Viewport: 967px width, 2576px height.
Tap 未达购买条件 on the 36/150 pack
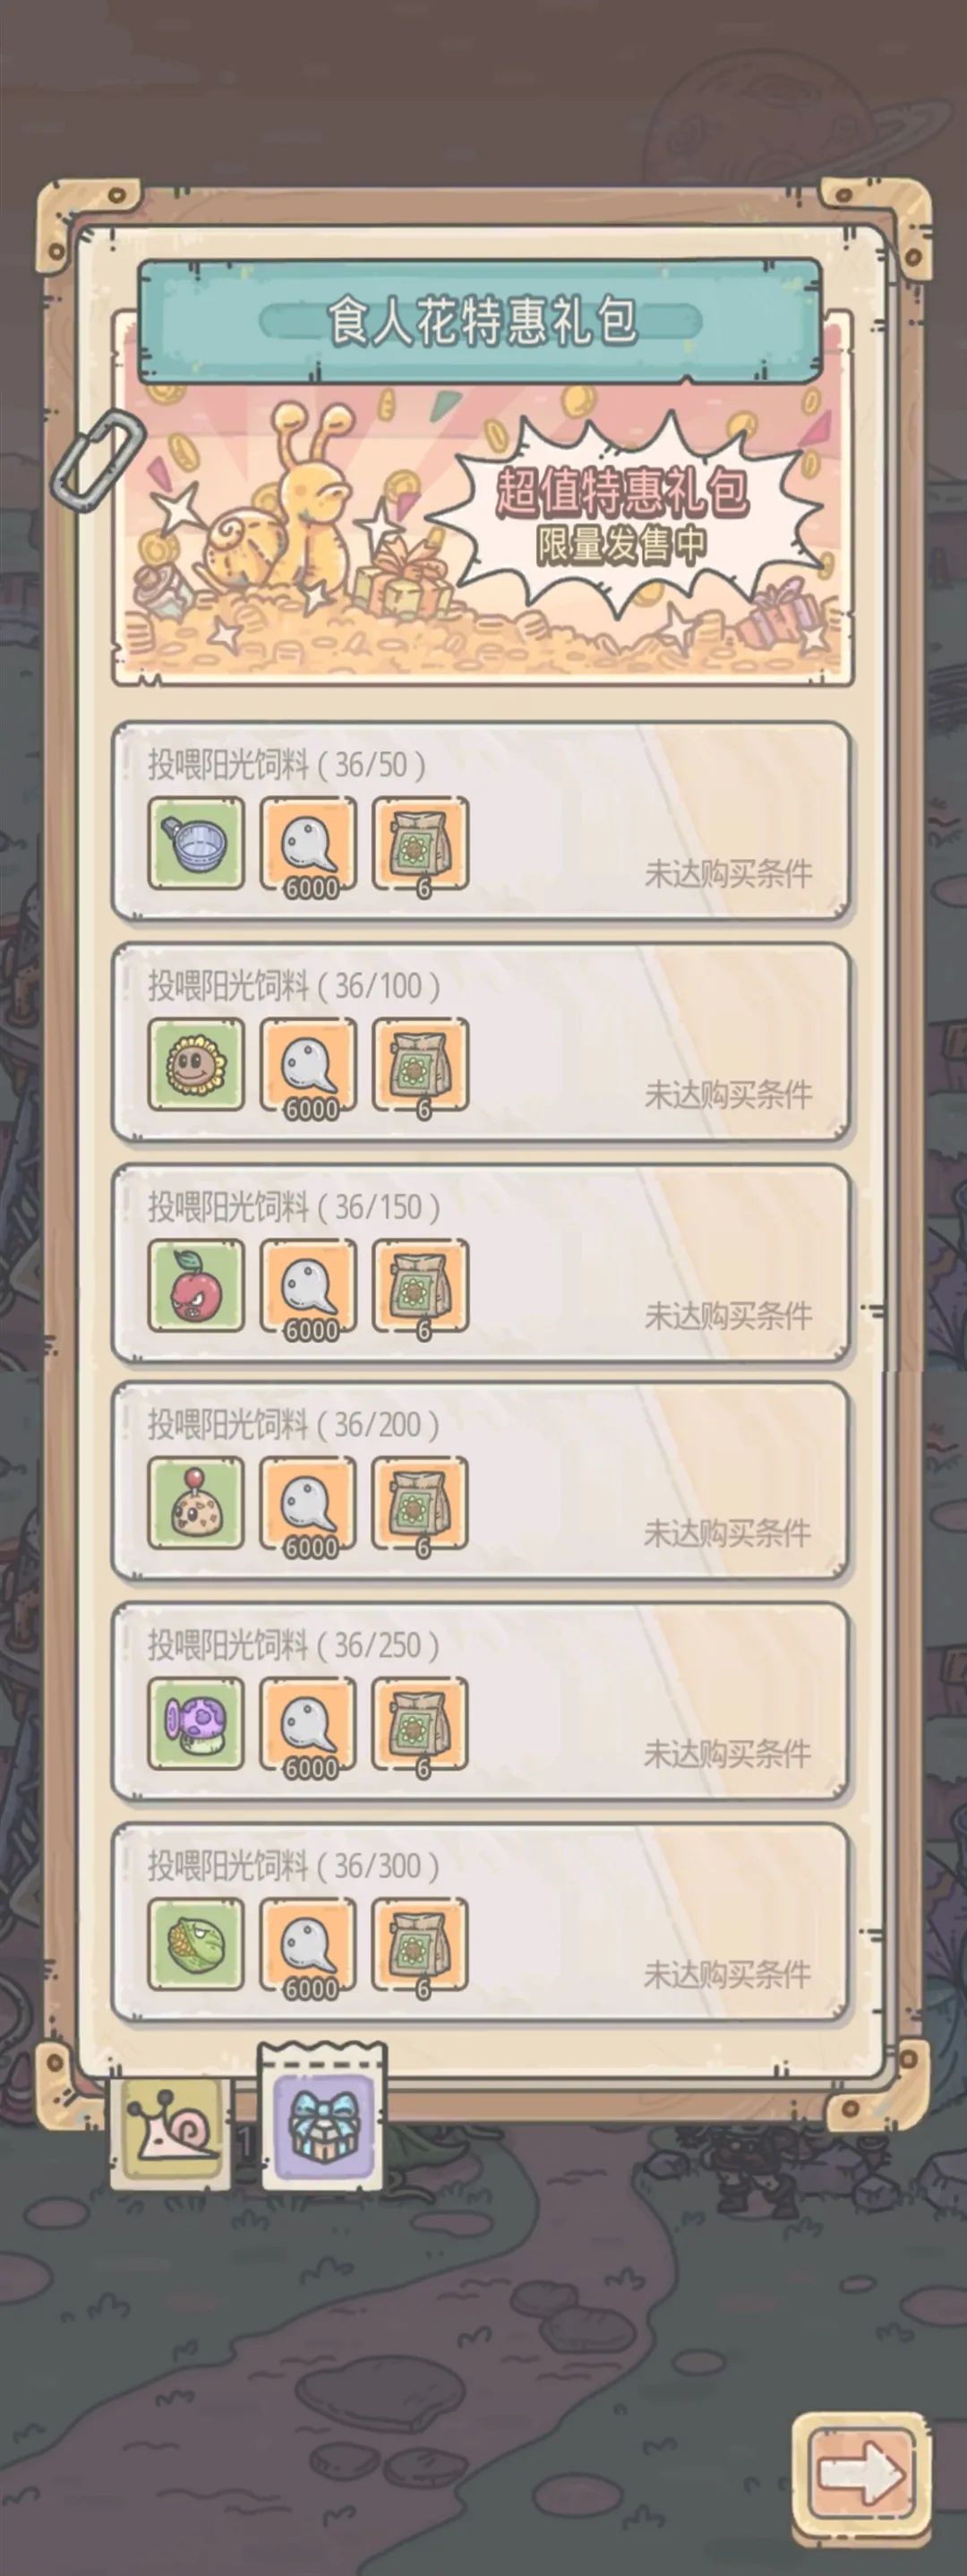728,1315
